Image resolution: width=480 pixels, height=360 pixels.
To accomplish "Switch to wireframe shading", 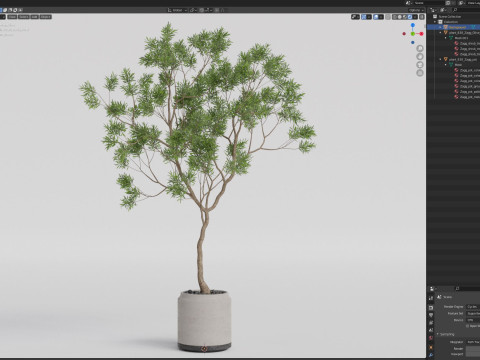I will [x=395, y=17].
